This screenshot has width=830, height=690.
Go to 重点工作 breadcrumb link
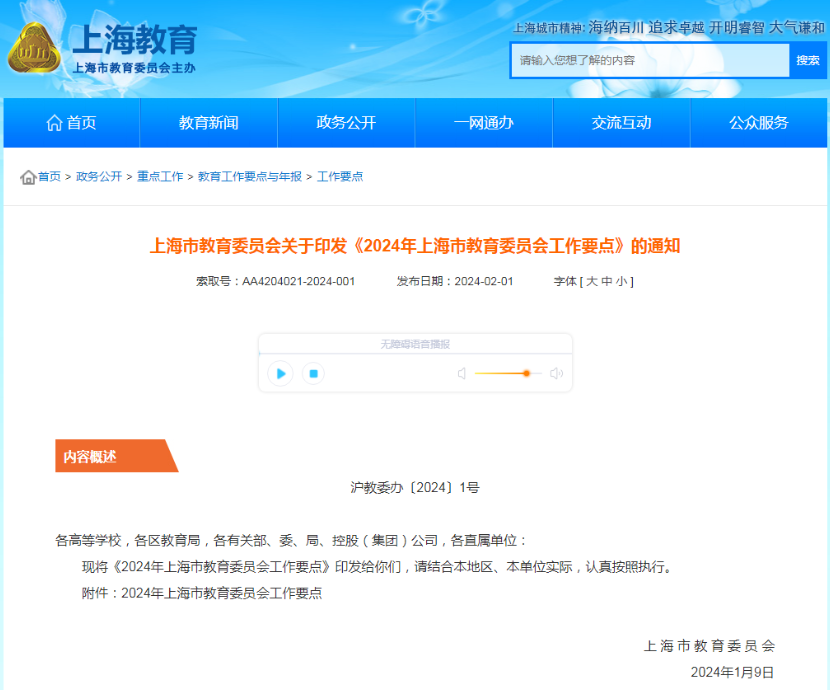point(160,177)
